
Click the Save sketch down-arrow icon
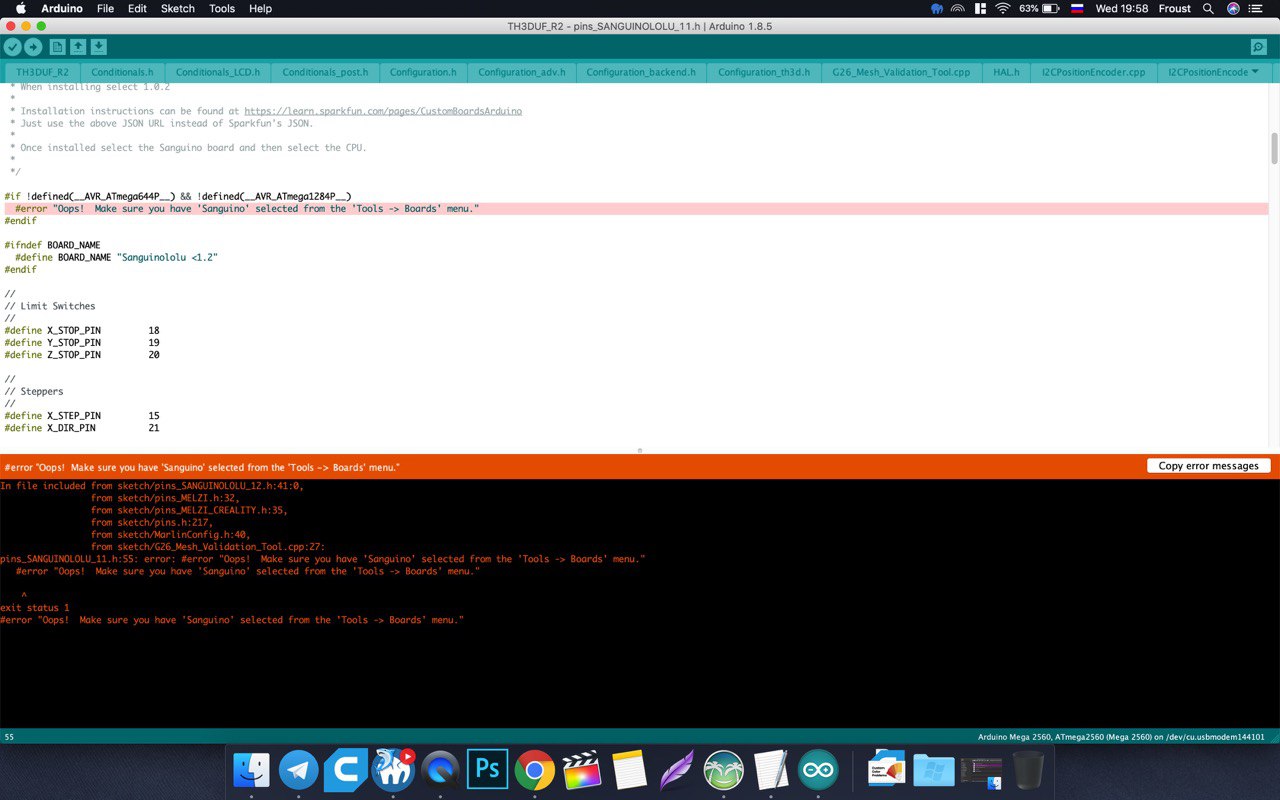[98, 47]
